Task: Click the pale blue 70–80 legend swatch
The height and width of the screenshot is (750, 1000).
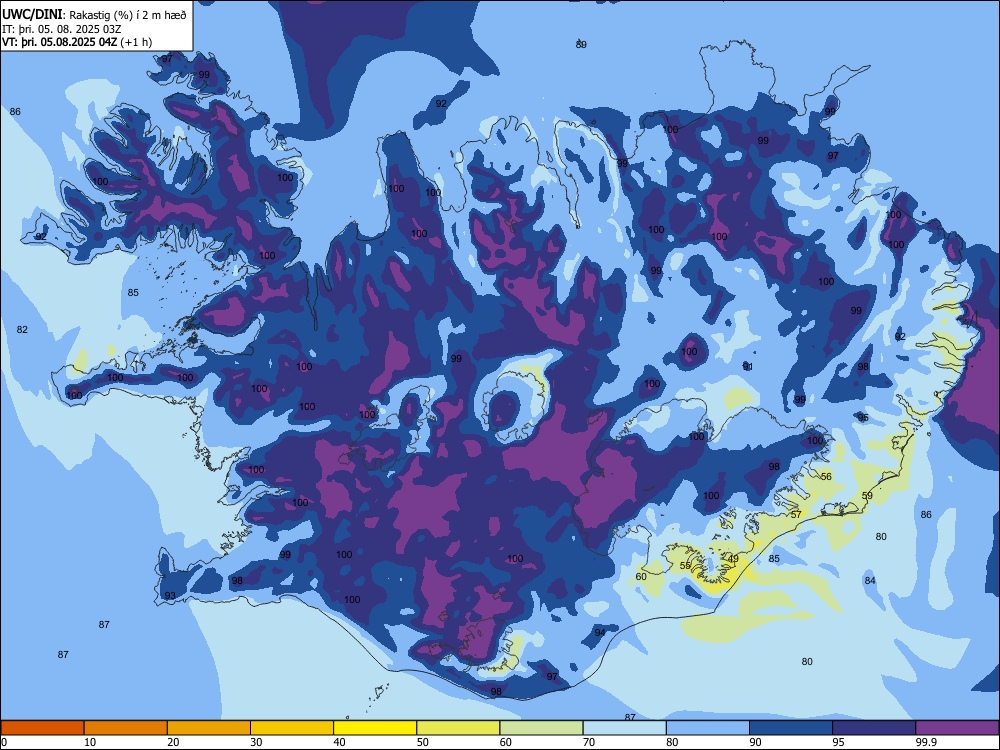Action: pyautogui.click(x=625, y=728)
